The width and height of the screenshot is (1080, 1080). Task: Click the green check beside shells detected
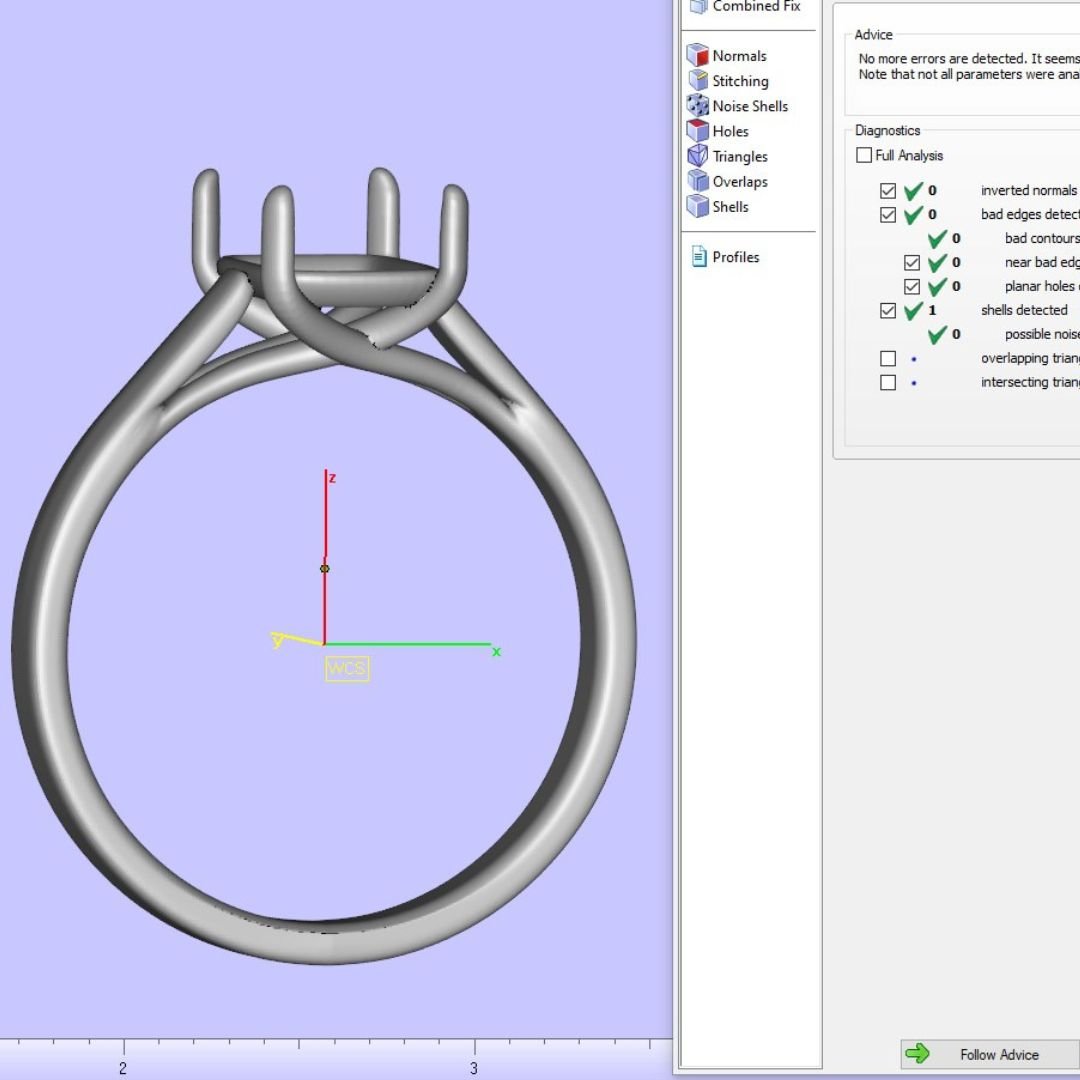(x=913, y=310)
